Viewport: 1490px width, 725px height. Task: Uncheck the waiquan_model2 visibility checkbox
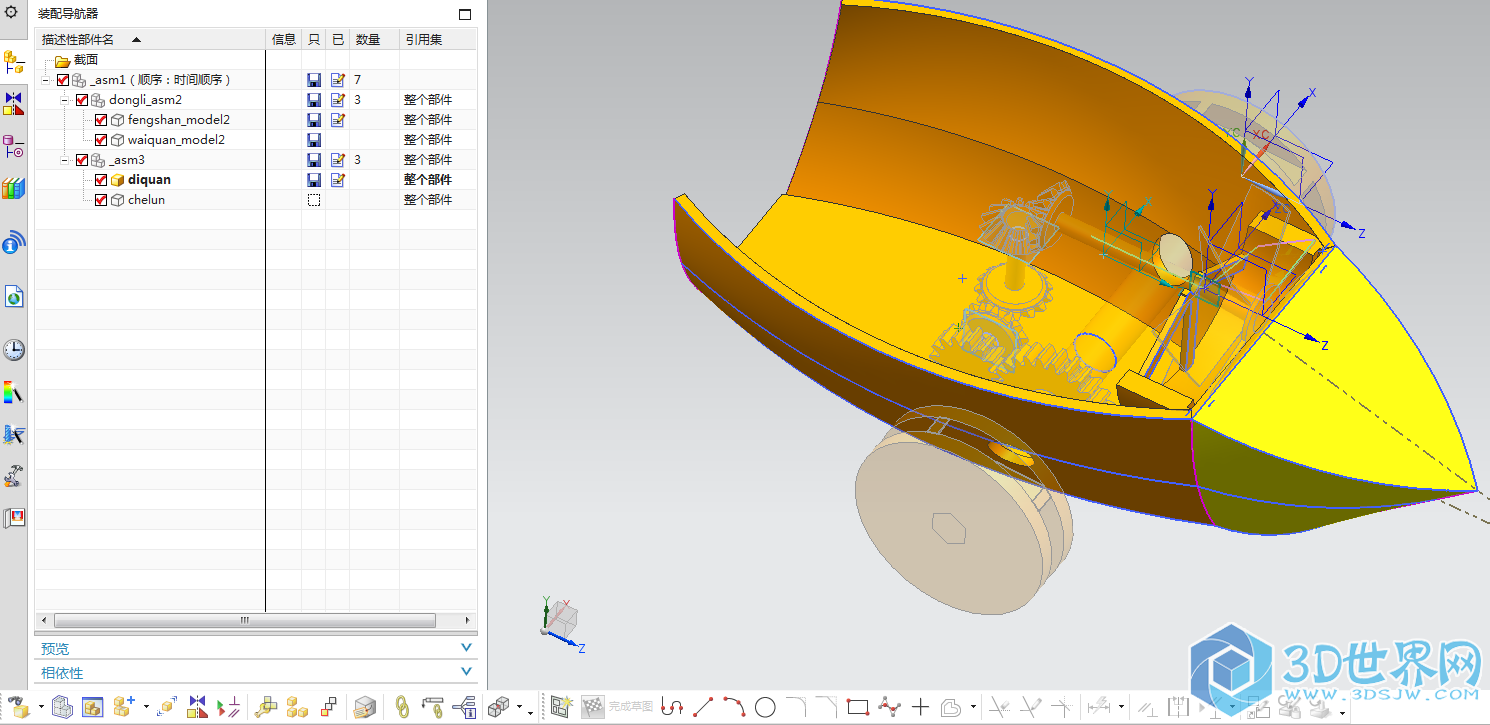[101, 140]
